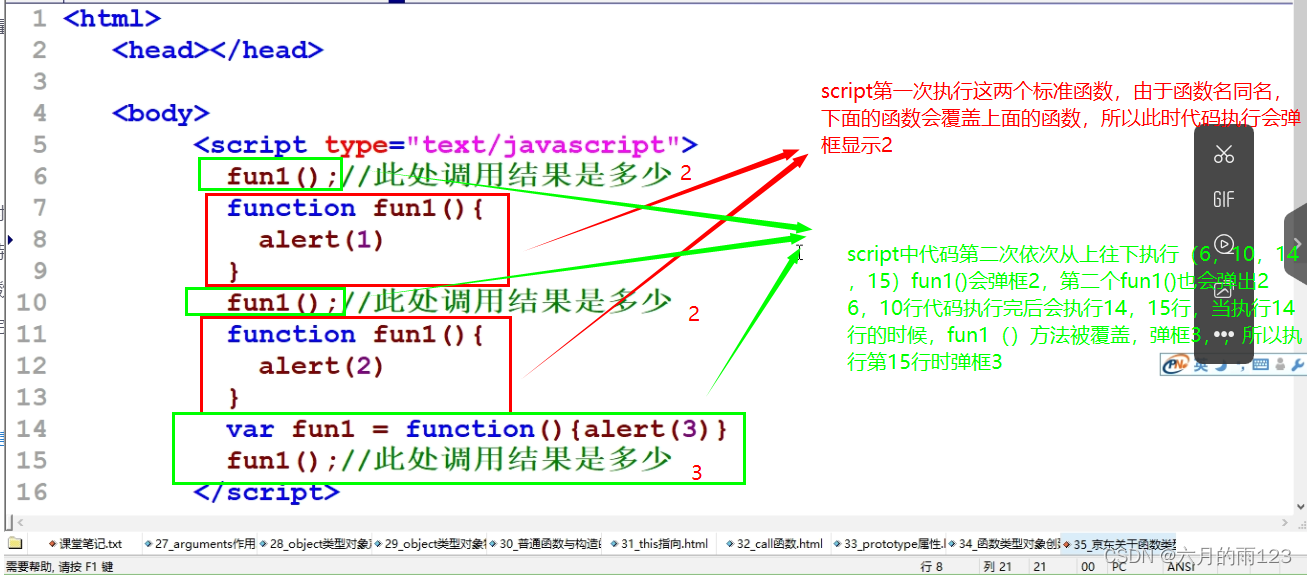Open the 33_prototype属性 tab
The height and width of the screenshot is (575, 1307).
pos(888,544)
